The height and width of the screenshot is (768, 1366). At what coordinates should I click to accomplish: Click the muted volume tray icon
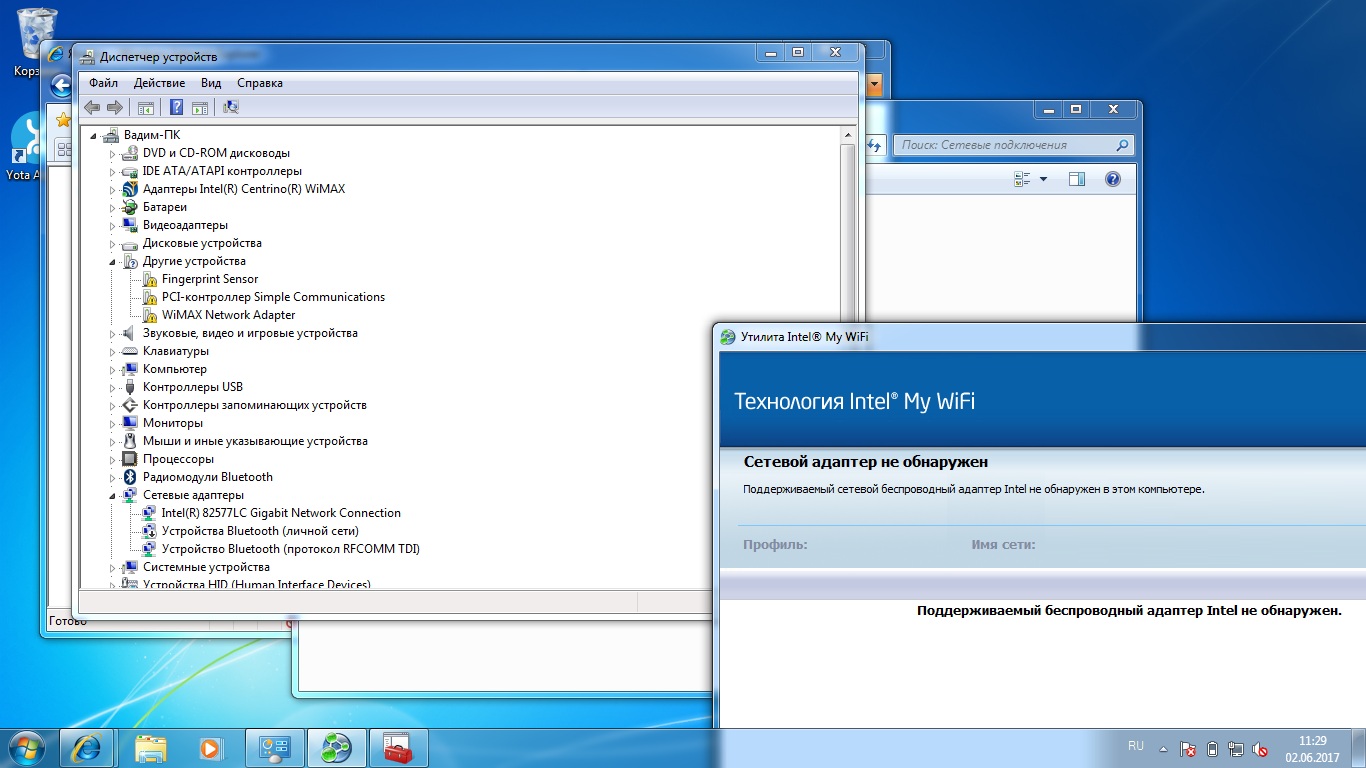point(1262,748)
